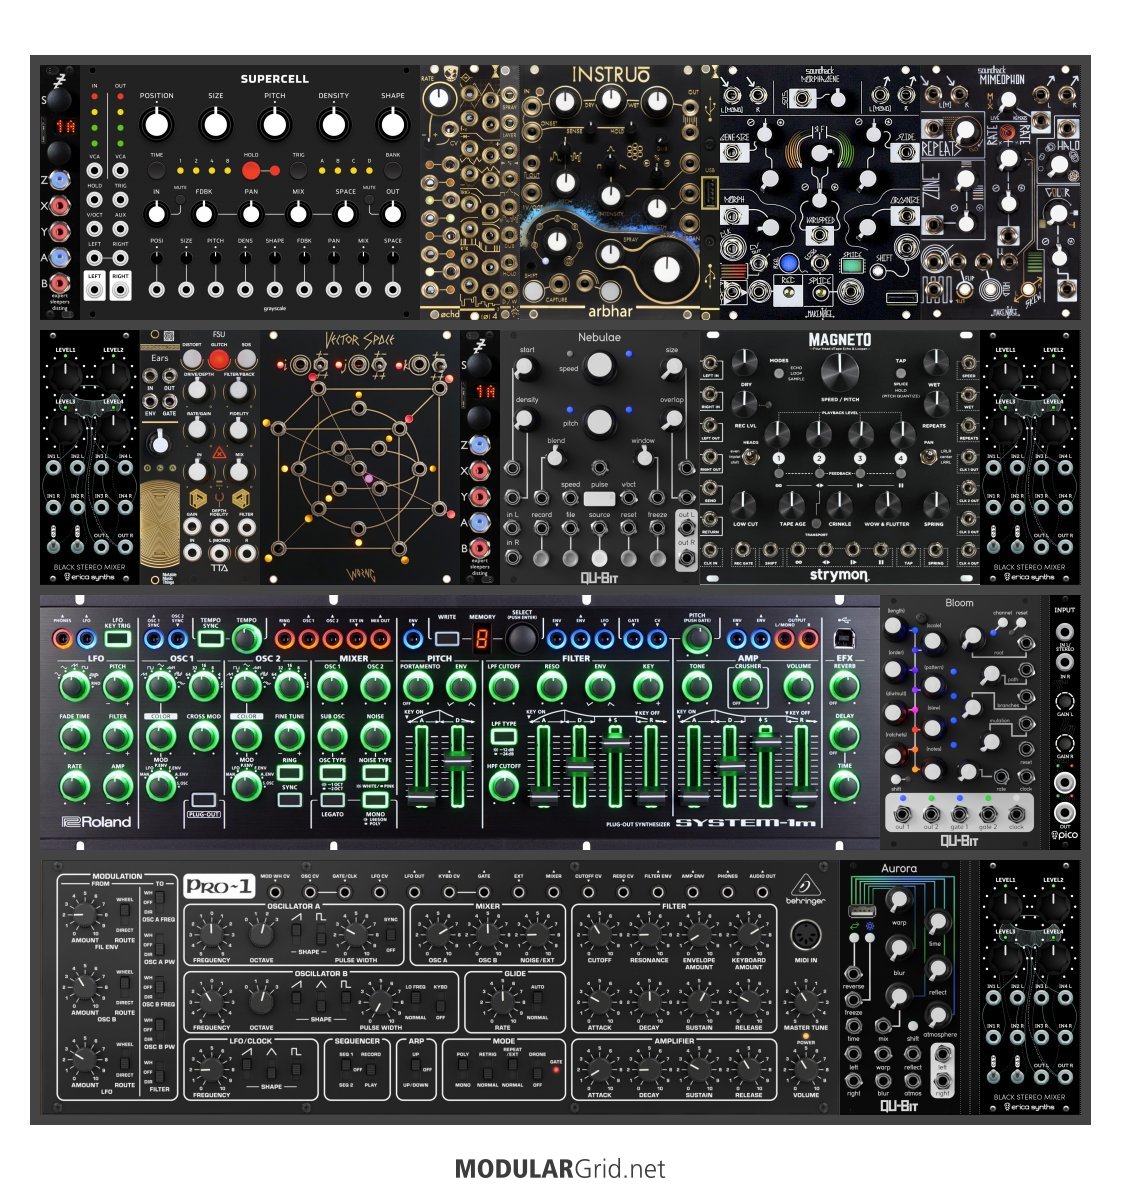The width and height of the screenshot is (1121, 1190).
Task: Flip the Pro-1 ARP up/down switch
Action: (x=416, y=1069)
